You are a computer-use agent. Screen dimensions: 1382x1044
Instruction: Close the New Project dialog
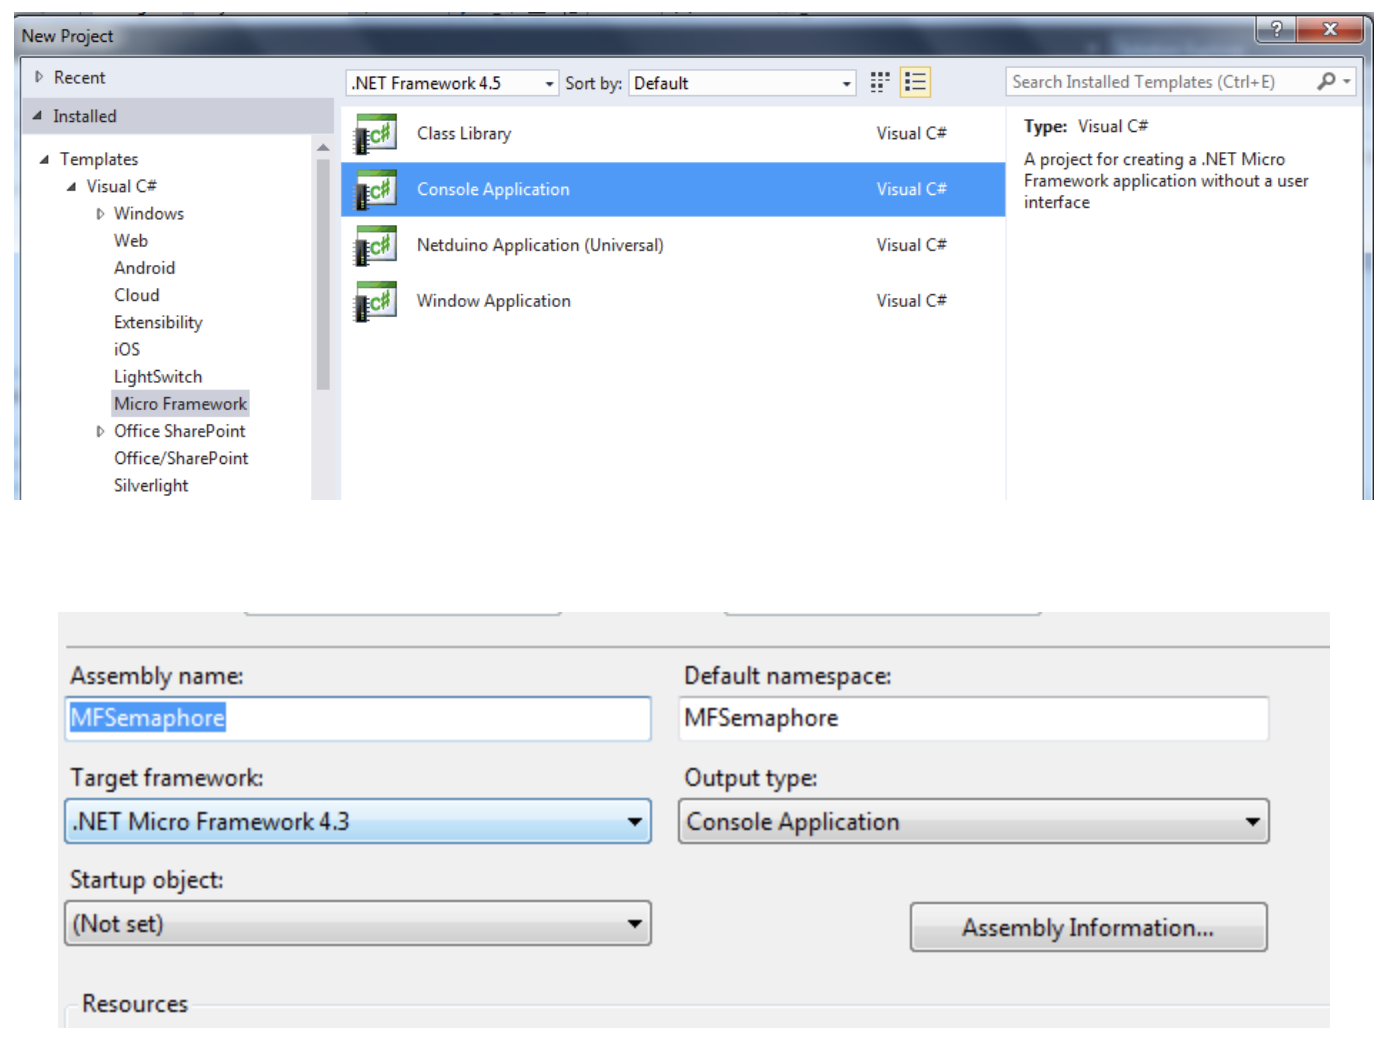pos(1330,29)
